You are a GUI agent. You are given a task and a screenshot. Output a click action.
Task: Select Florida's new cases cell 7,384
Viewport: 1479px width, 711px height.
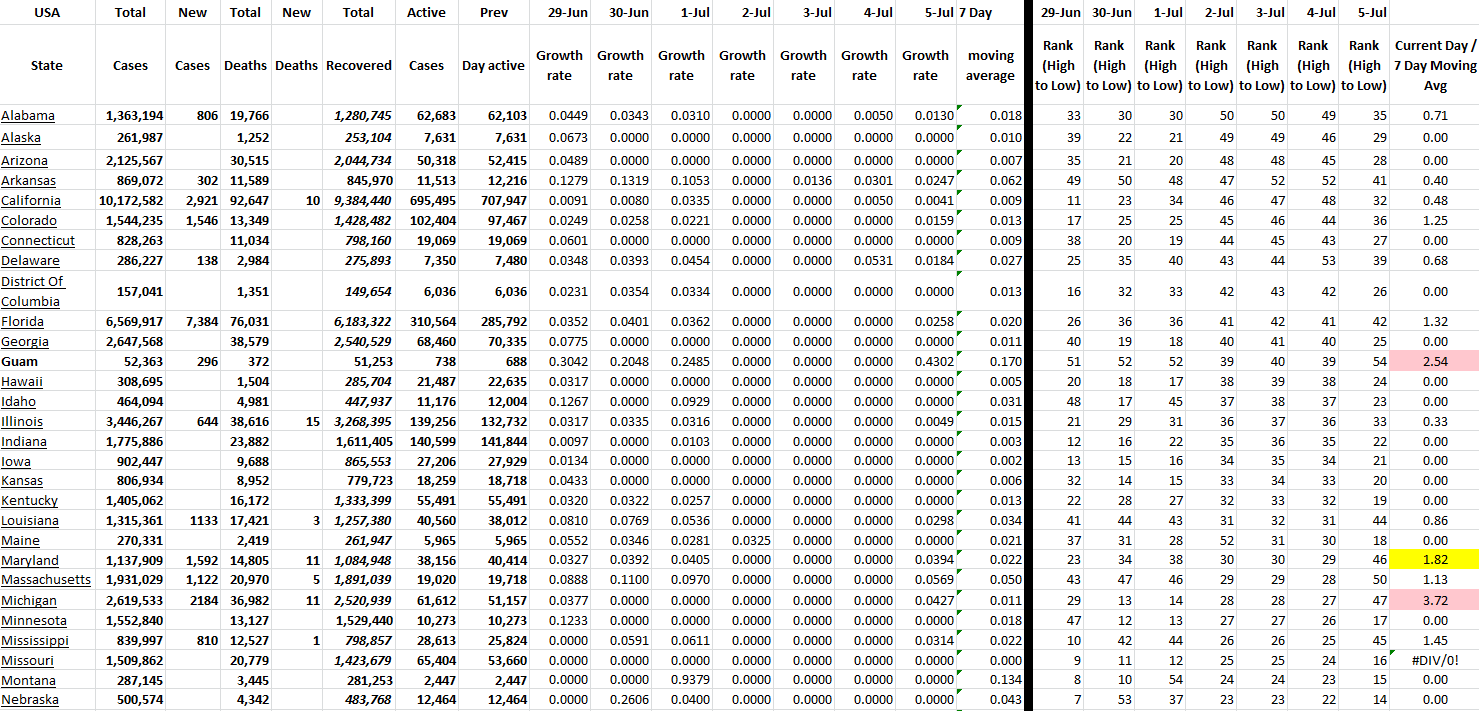195,322
